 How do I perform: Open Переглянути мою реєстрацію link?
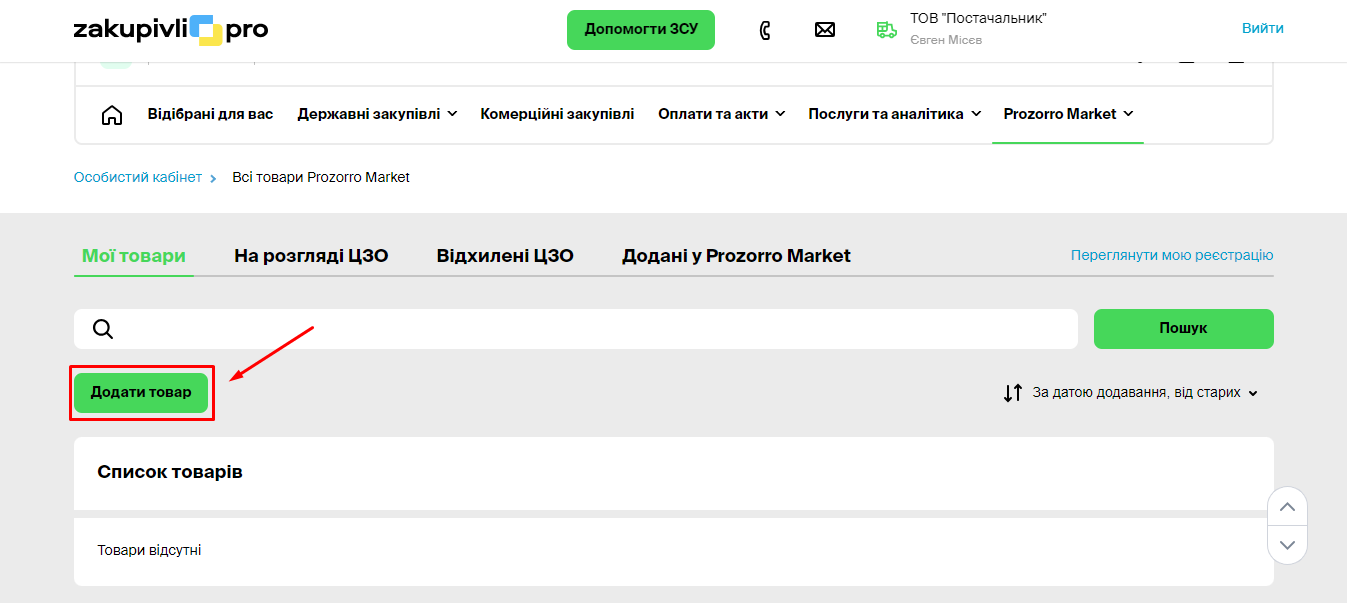pyautogui.click(x=1172, y=255)
